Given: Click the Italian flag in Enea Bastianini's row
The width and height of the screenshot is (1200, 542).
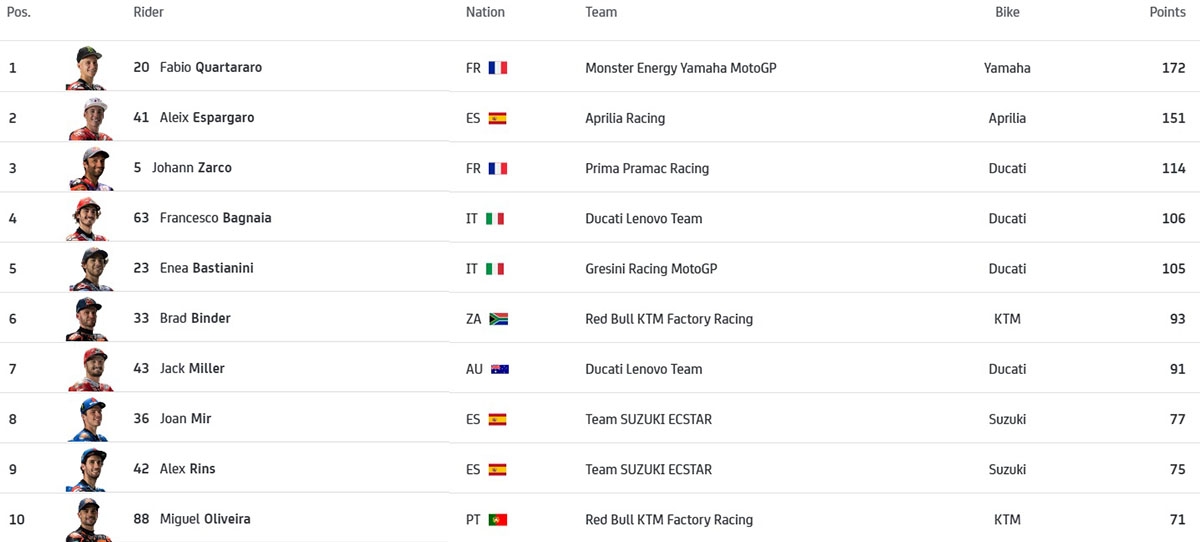Looking at the screenshot, I should coord(495,269).
